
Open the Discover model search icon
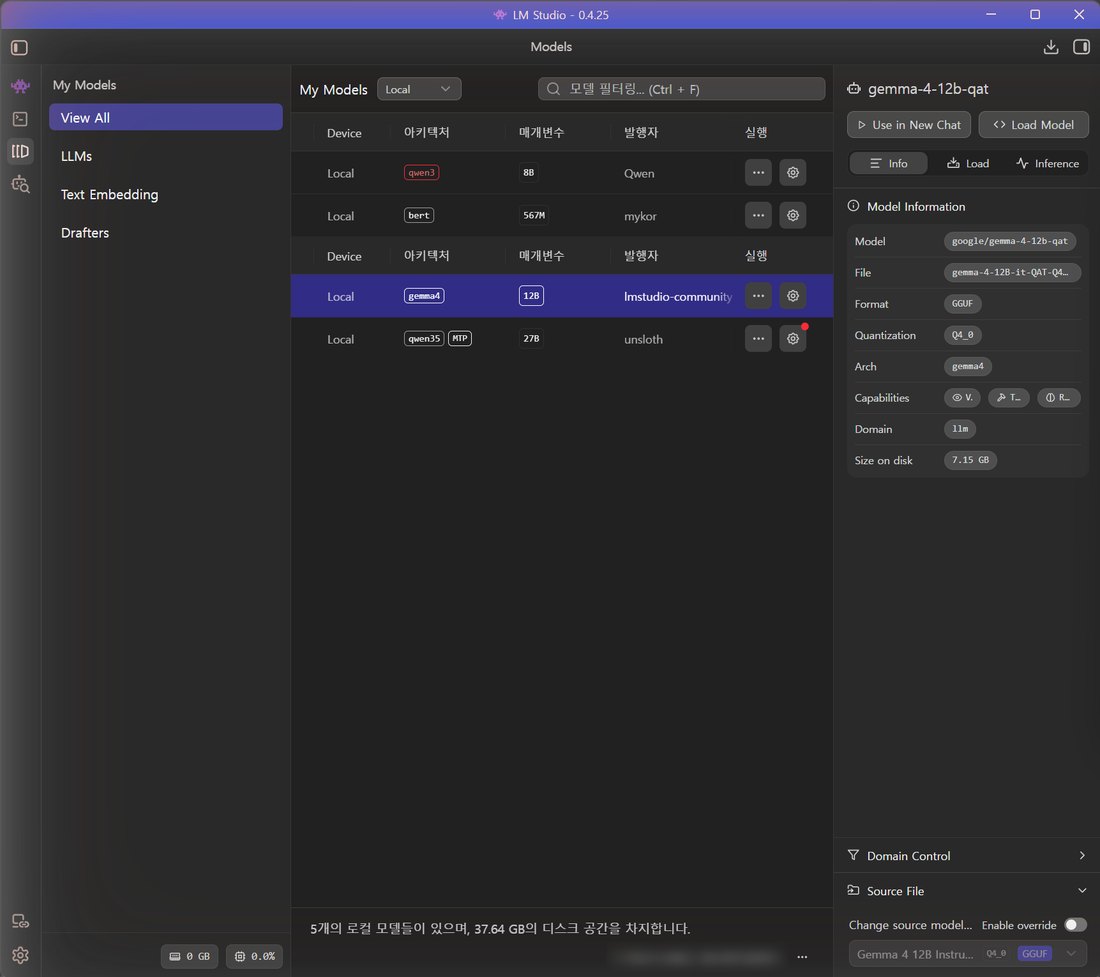coord(20,184)
